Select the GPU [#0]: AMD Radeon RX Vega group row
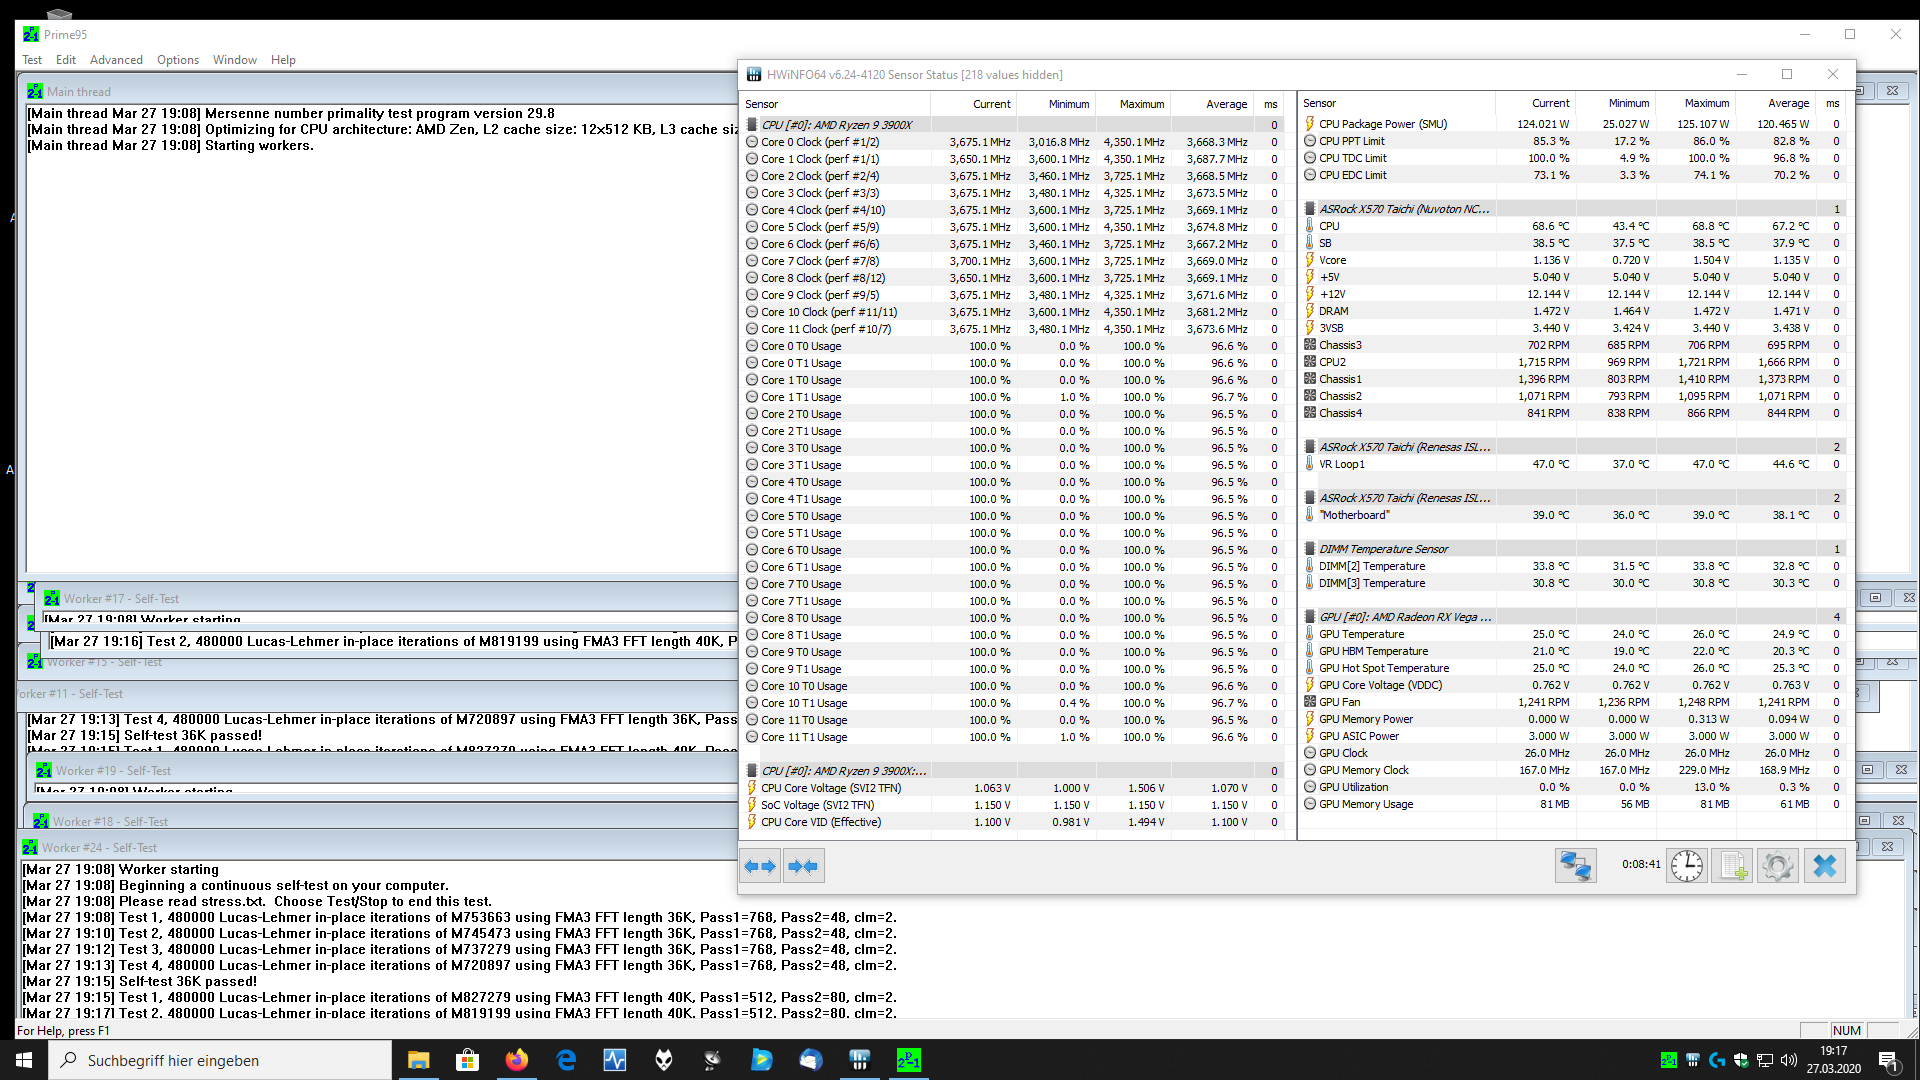 1404,617
